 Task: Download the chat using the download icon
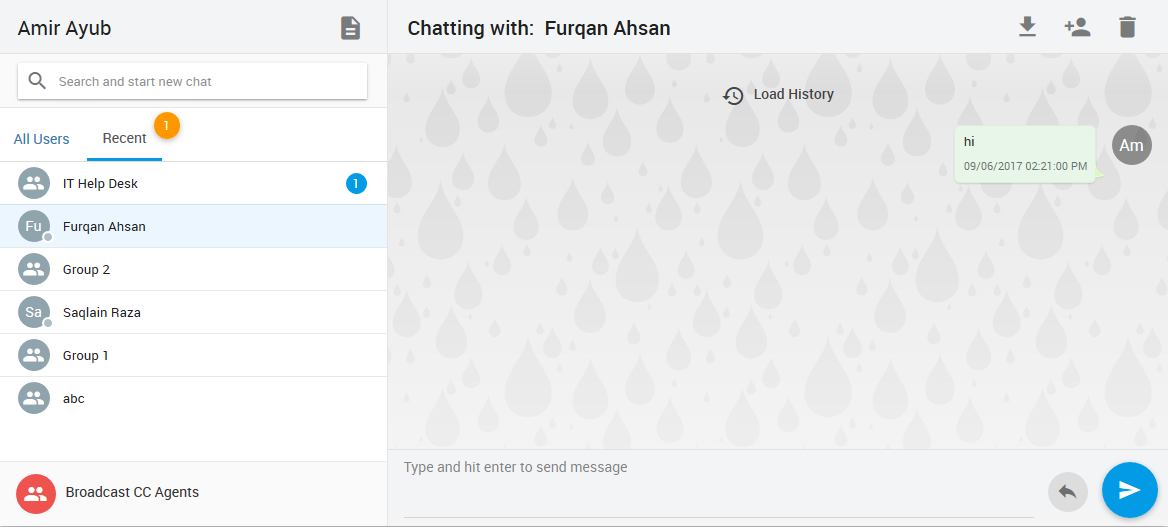tap(1027, 27)
